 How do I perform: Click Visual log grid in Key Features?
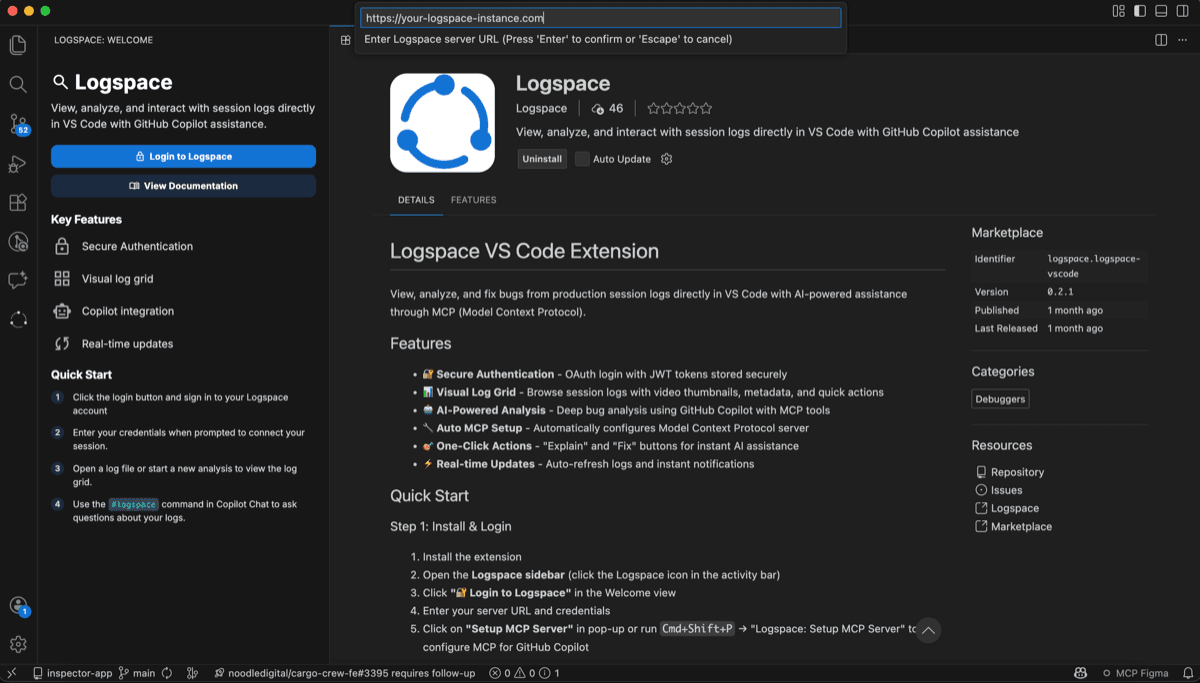[x=117, y=279]
